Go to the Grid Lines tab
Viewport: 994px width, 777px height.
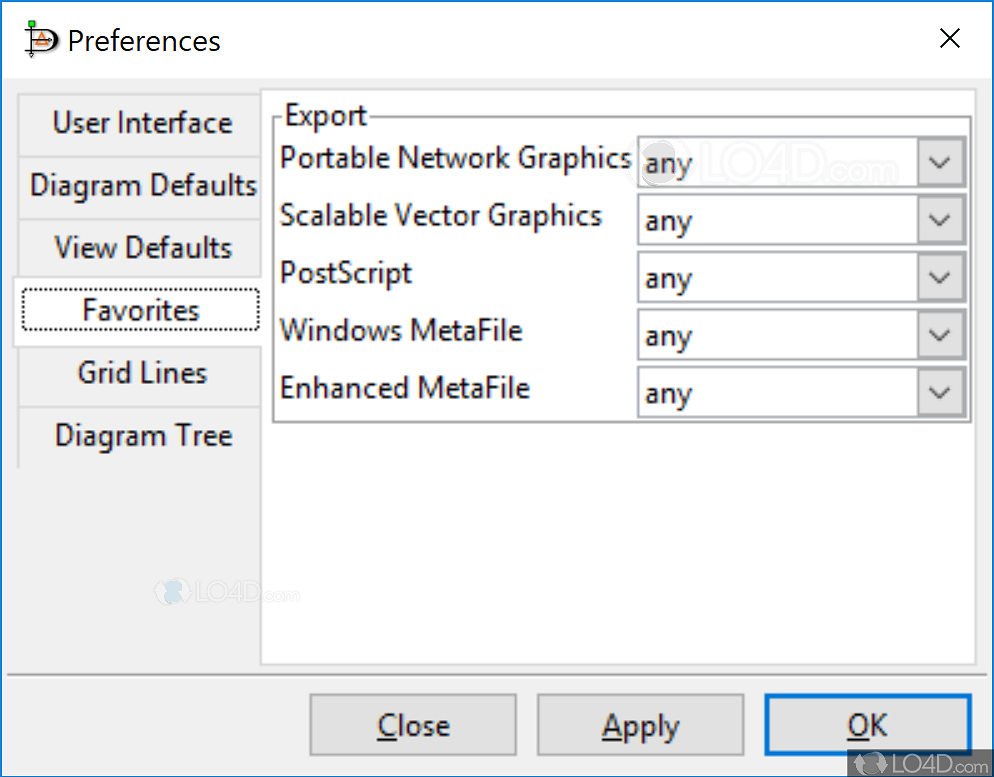tap(142, 373)
